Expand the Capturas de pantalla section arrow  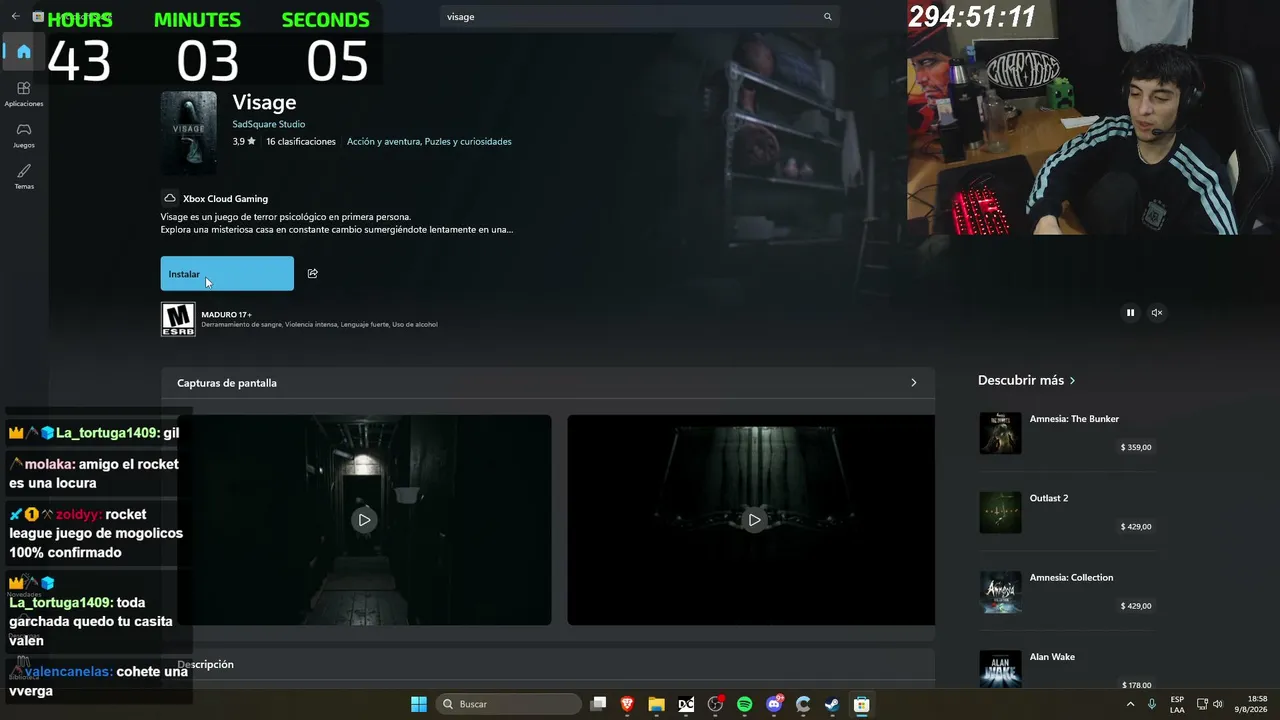click(913, 383)
